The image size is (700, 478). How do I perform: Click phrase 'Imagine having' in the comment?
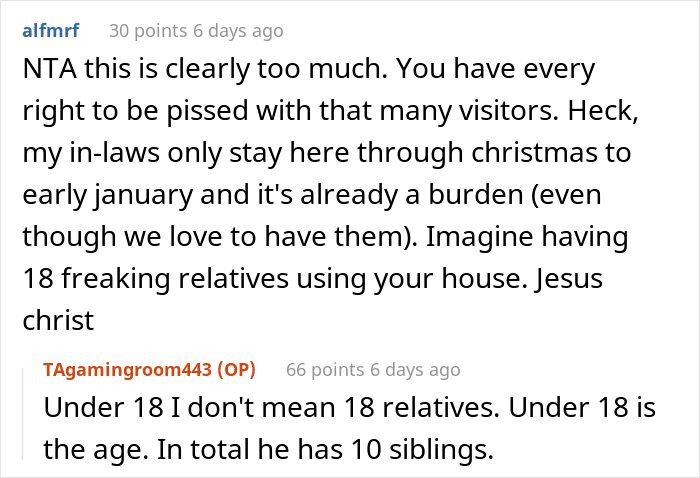point(527,237)
